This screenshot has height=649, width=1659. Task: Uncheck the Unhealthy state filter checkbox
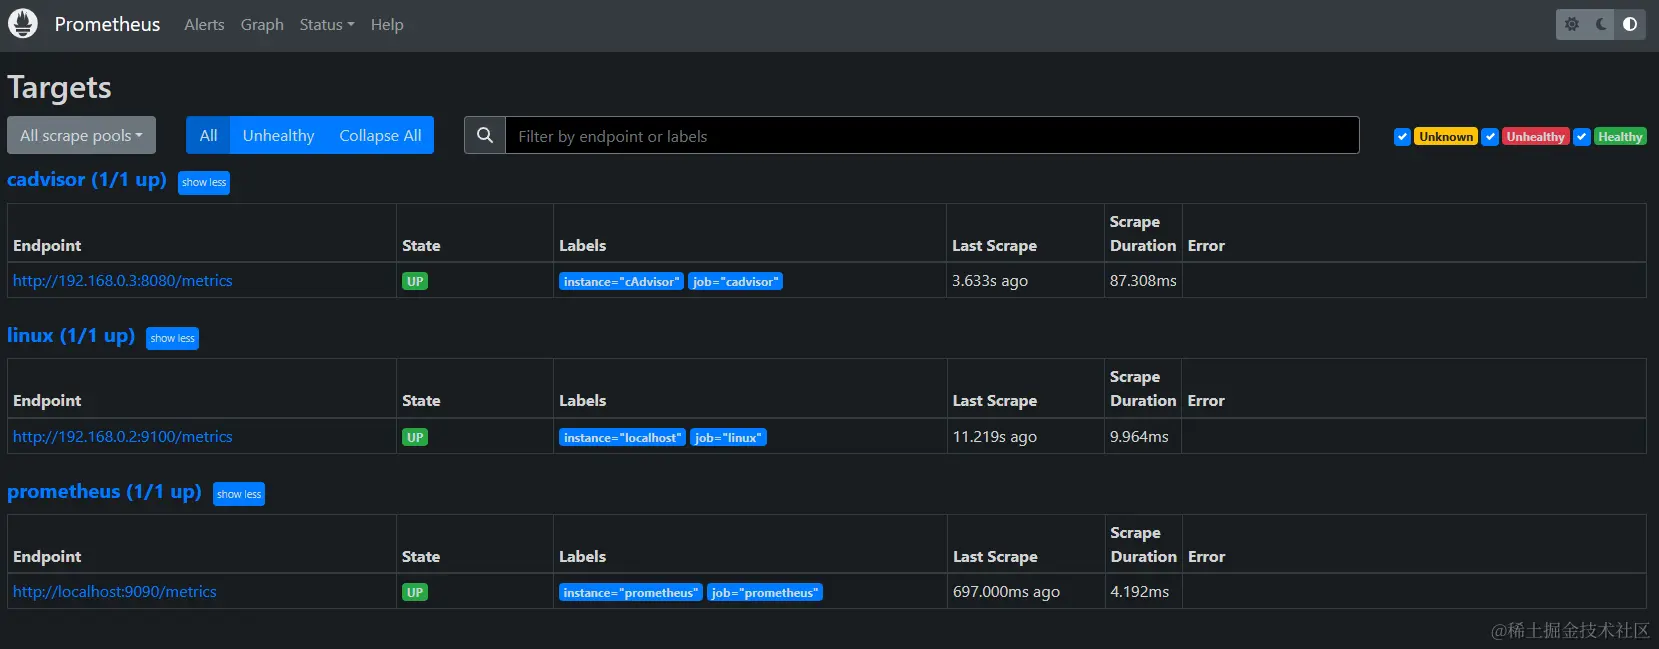[x=1490, y=137]
